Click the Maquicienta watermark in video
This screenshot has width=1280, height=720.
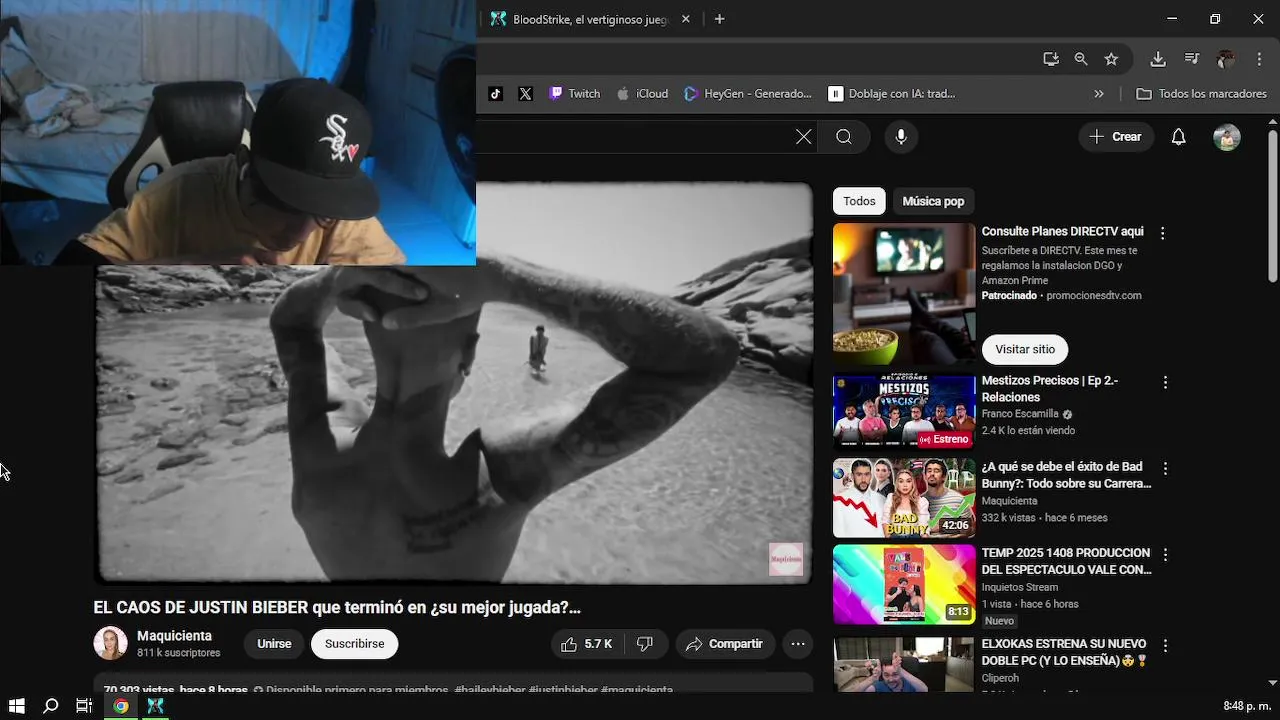786,559
